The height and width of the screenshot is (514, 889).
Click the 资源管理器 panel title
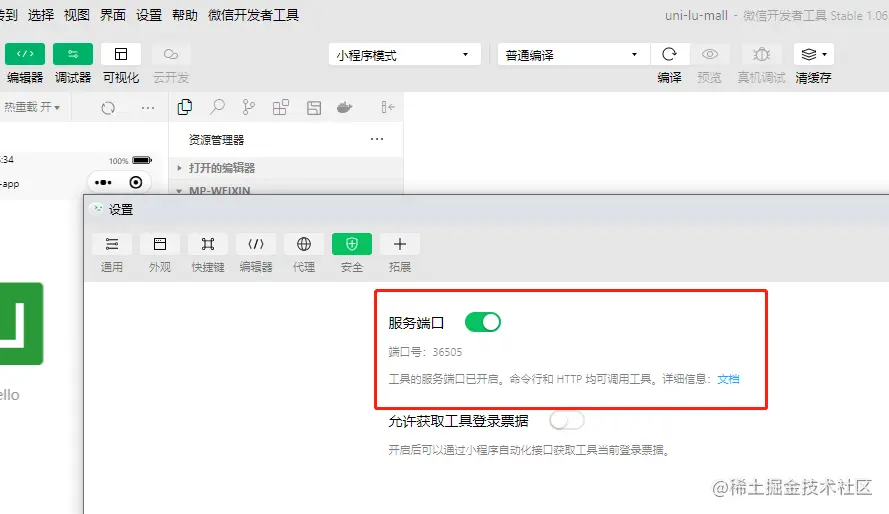(x=216, y=139)
